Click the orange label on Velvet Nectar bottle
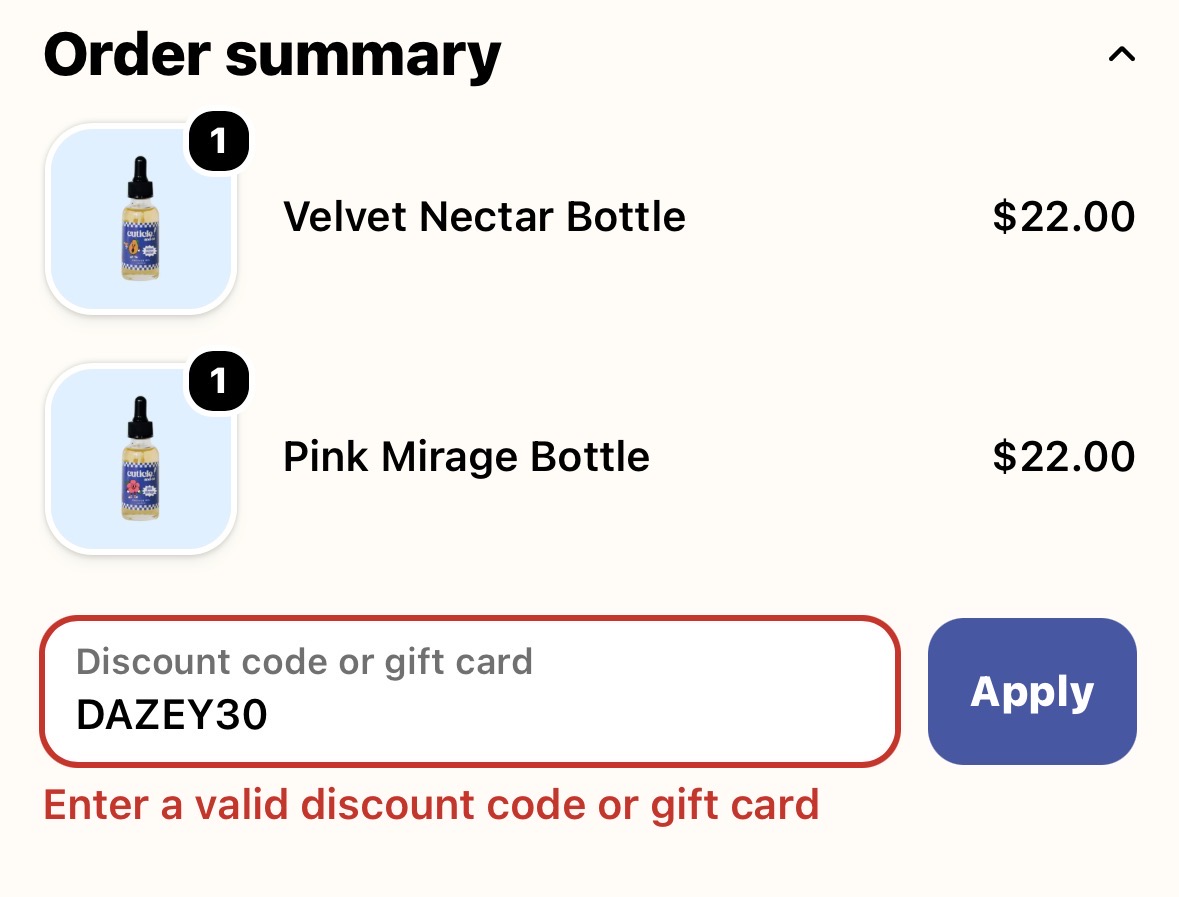Image resolution: width=1179 pixels, height=897 pixels. (132, 248)
